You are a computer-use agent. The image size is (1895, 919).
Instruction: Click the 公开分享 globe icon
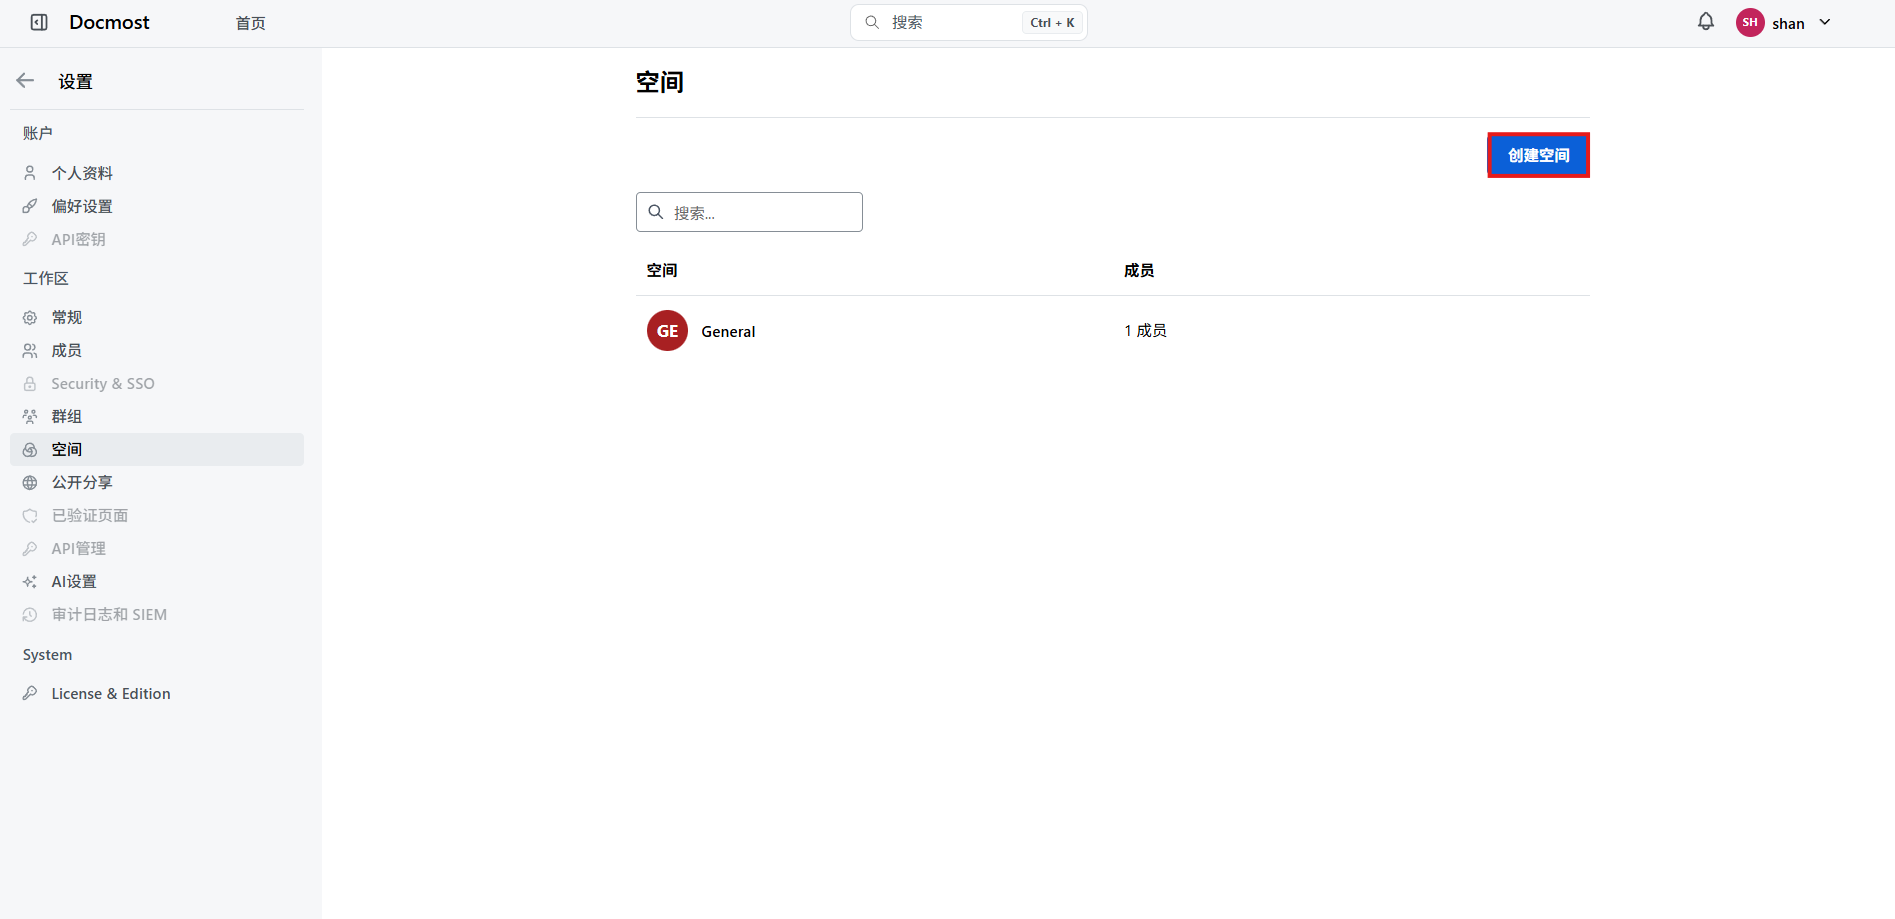30,482
